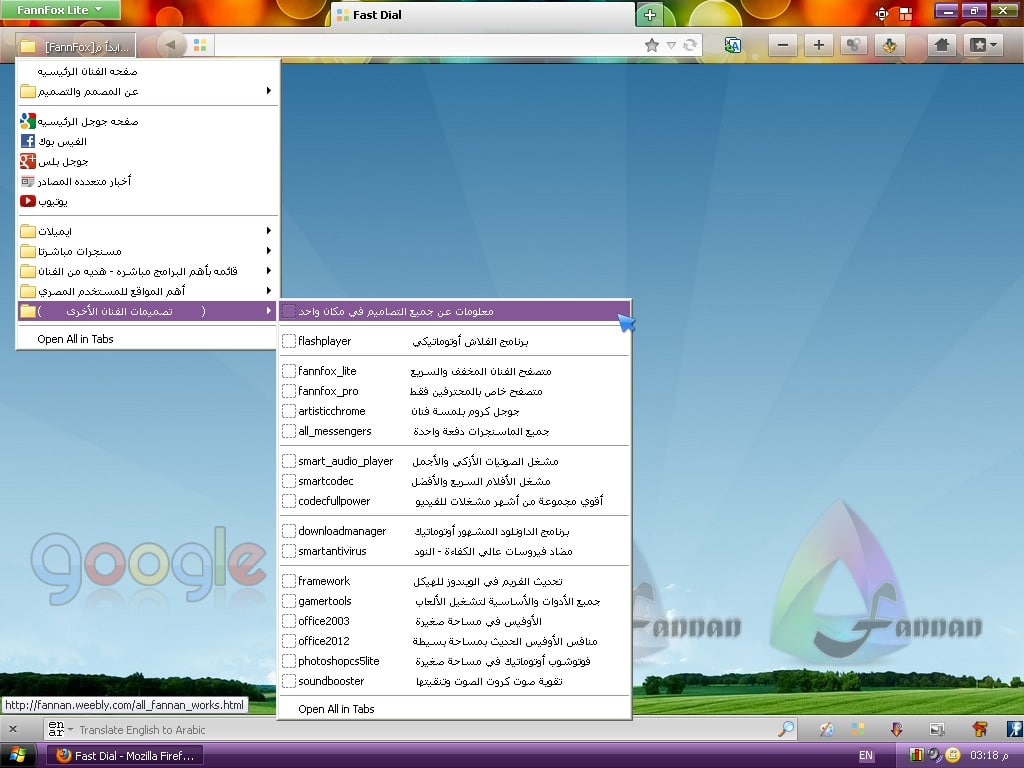Expand the 'قائمه بأهم البرامج مباشره' folder submenu

tap(148, 270)
